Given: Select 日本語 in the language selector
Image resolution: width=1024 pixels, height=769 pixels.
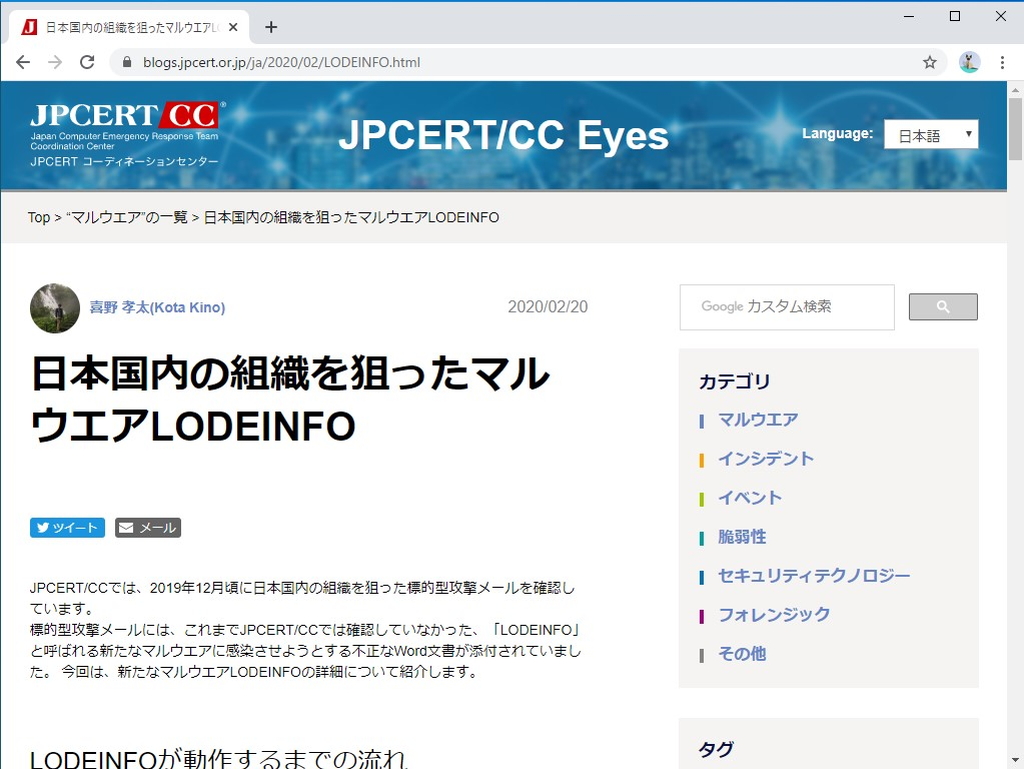Looking at the screenshot, I should (x=922, y=134).
